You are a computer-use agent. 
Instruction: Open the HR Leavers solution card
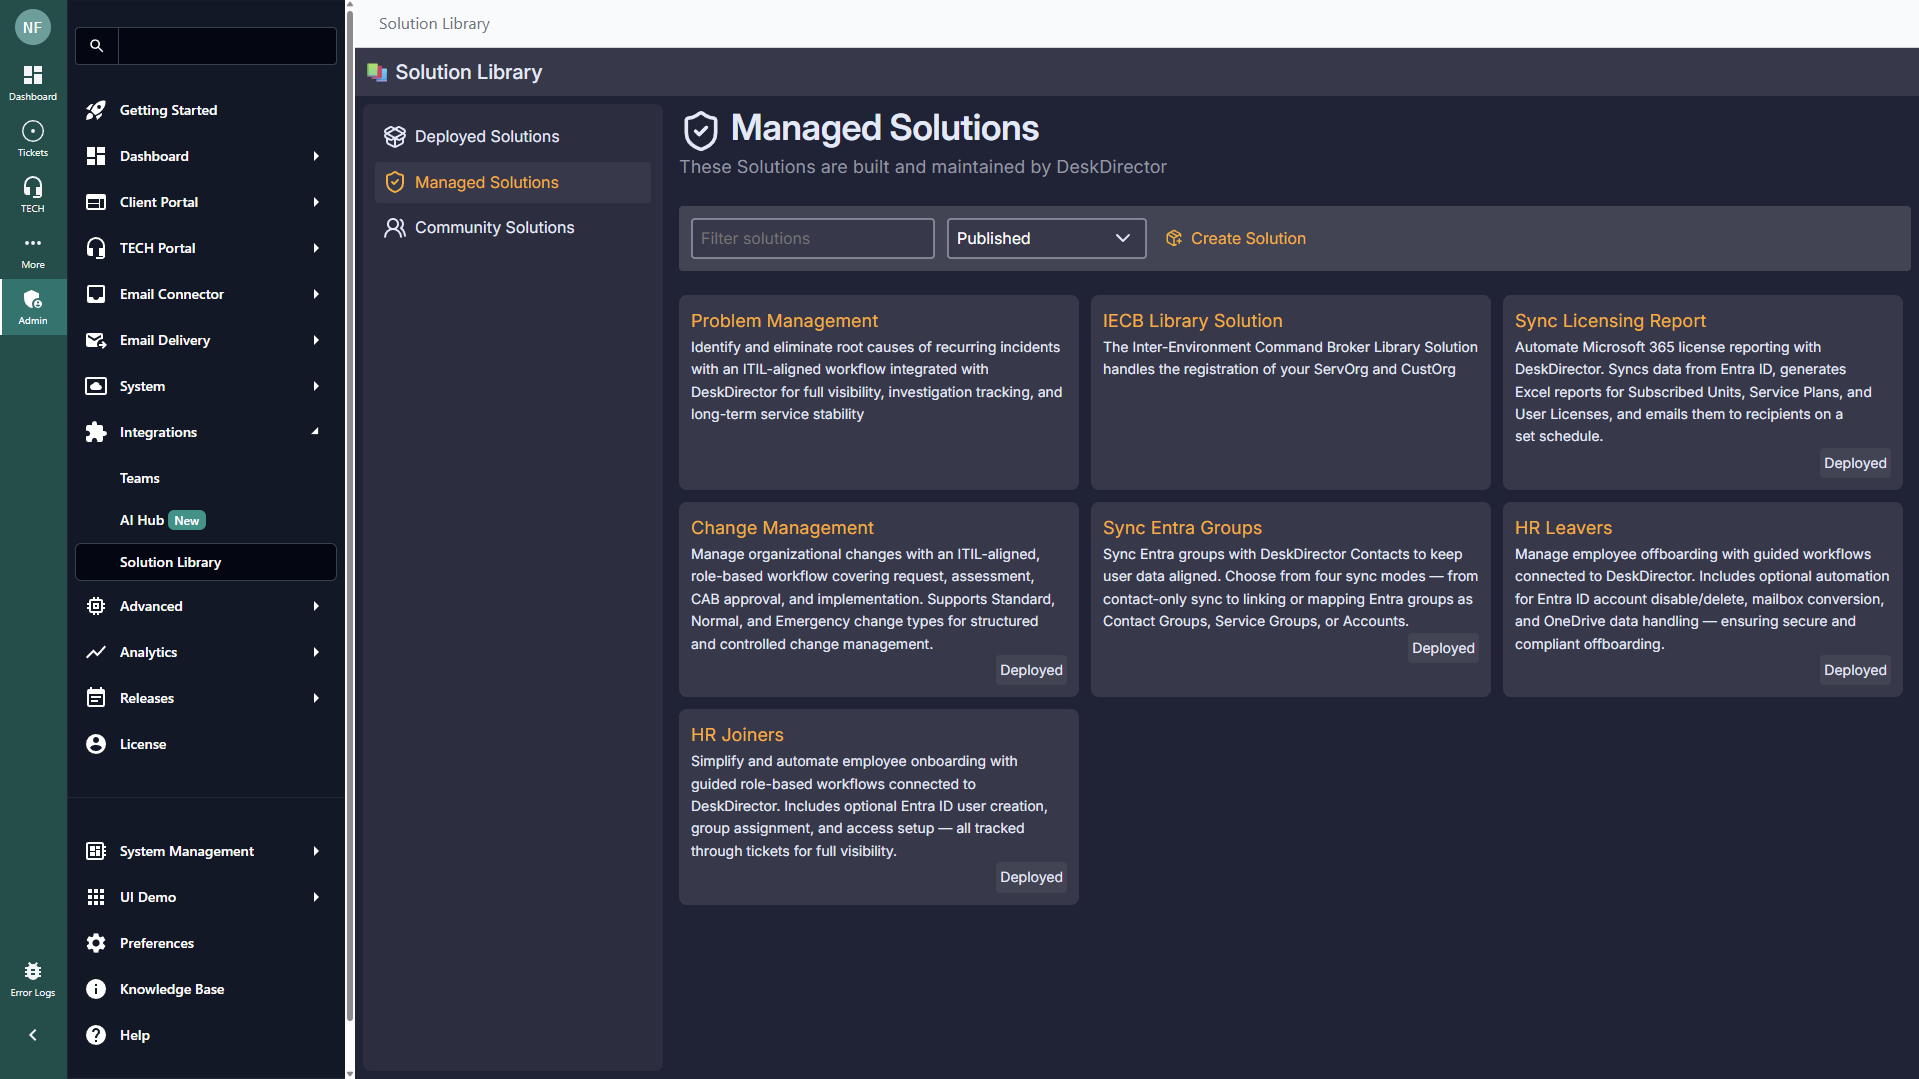(x=1563, y=528)
